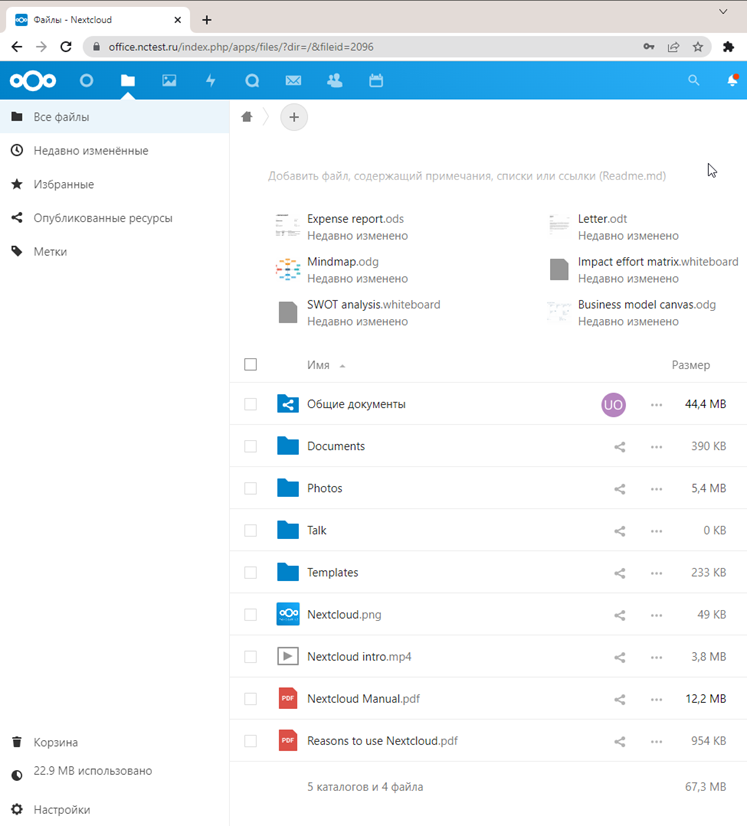The width and height of the screenshot is (747, 826).
Task: Share the Talk folder
Action: tap(620, 531)
